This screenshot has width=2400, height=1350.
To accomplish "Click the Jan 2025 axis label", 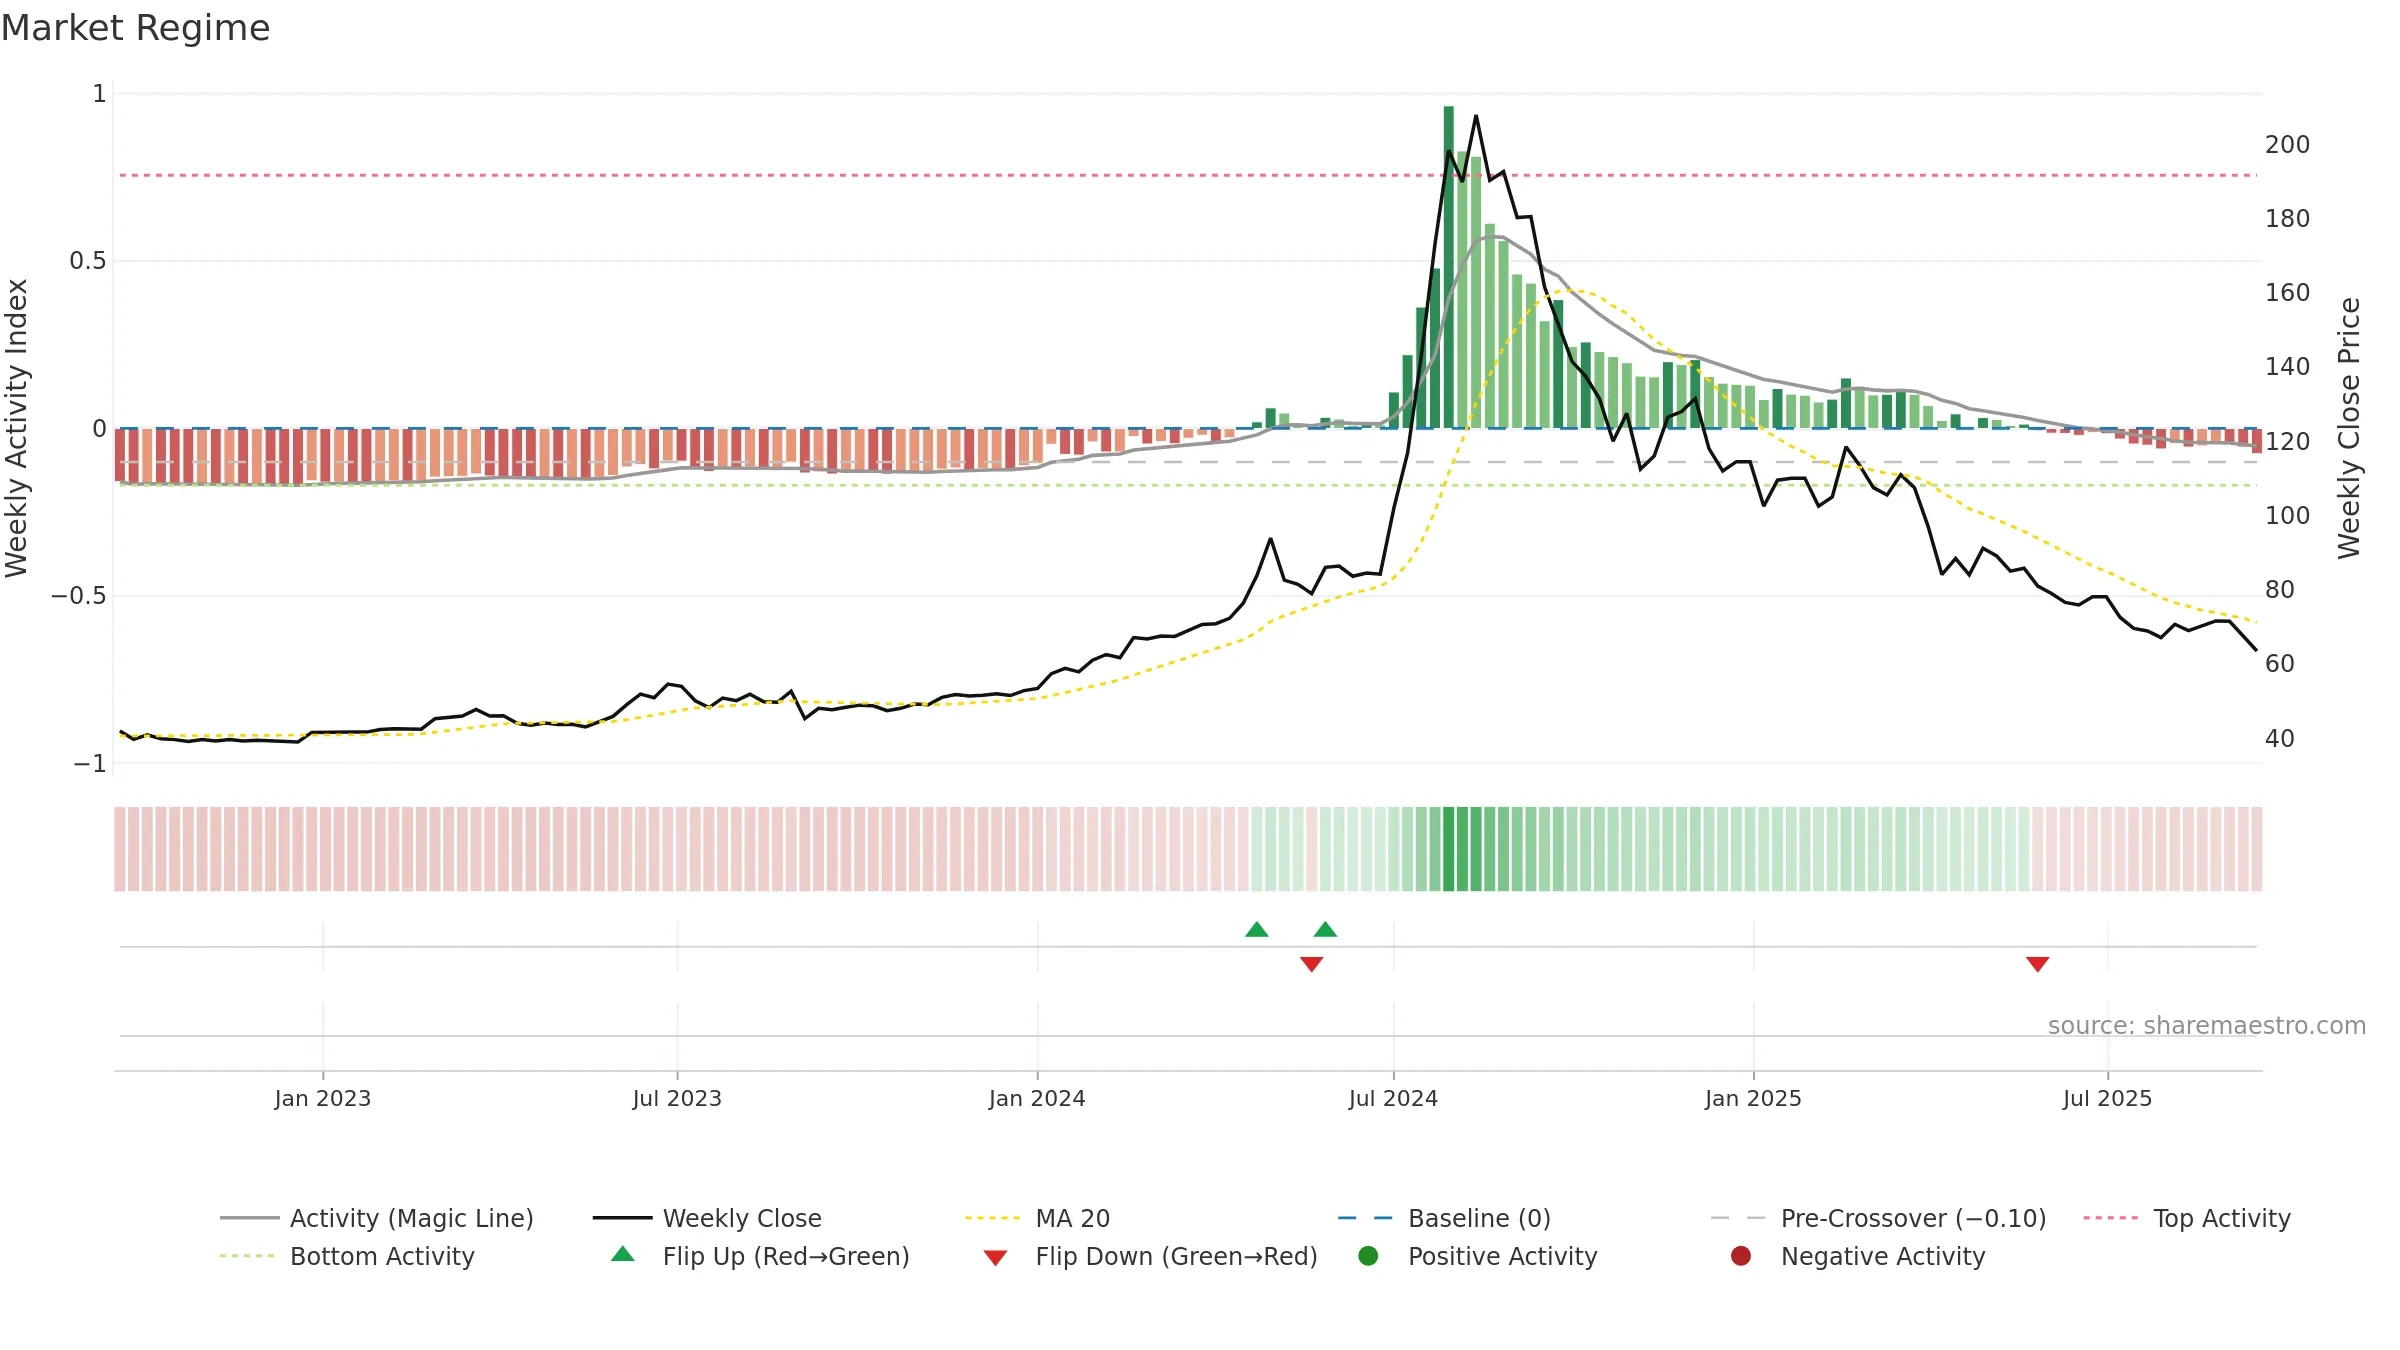I will (x=1753, y=1099).
